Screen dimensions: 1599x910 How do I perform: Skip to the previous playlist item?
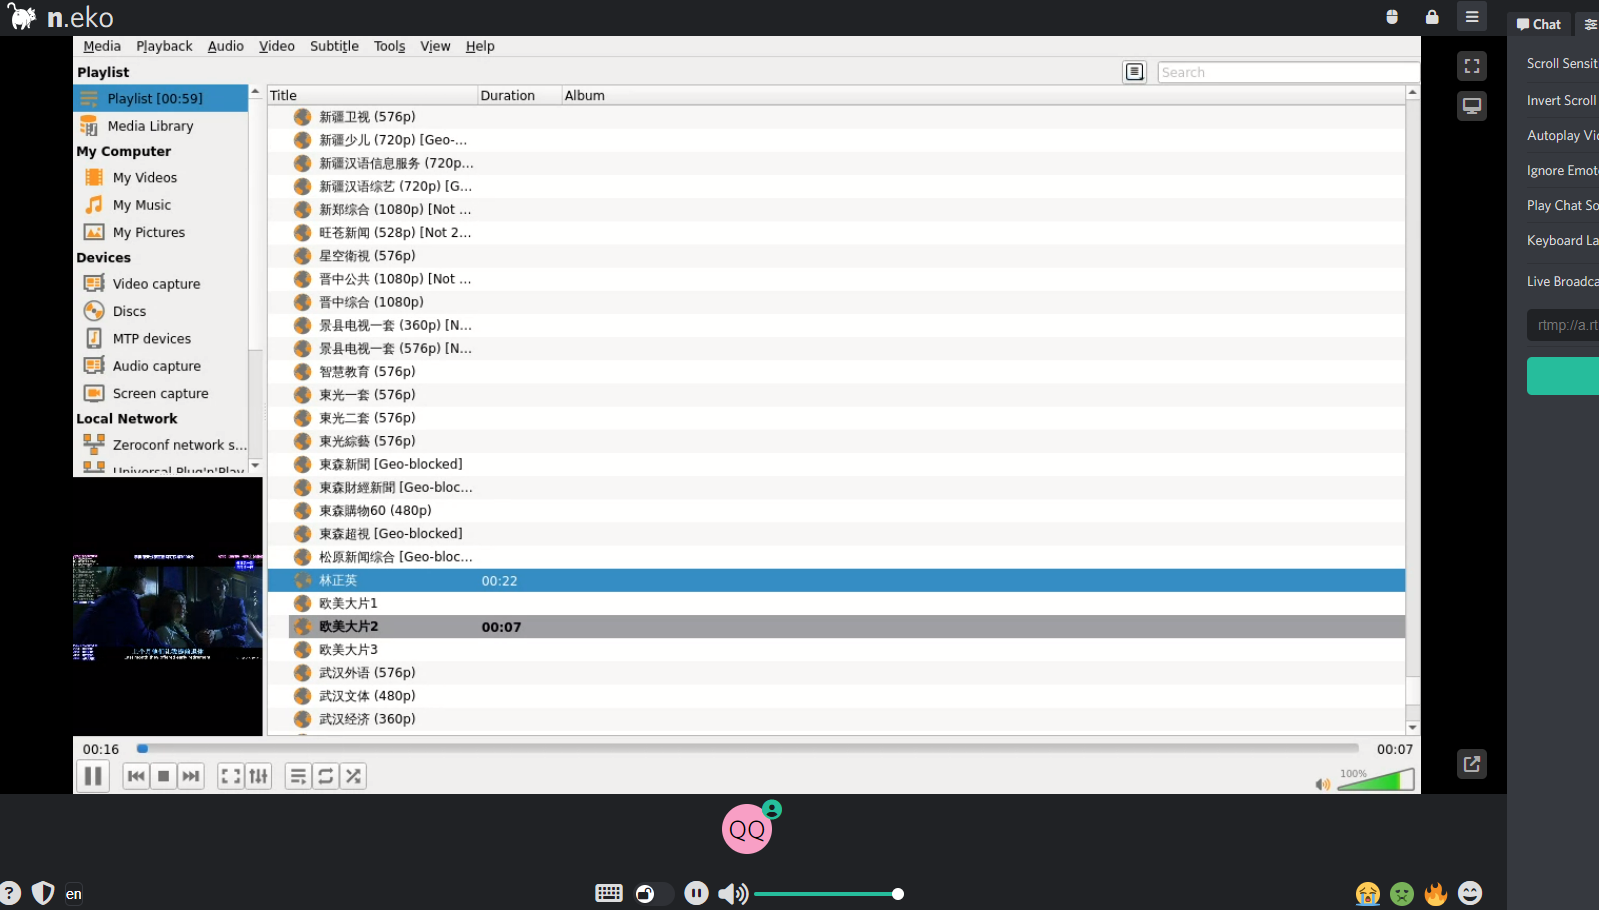(136, 776)
